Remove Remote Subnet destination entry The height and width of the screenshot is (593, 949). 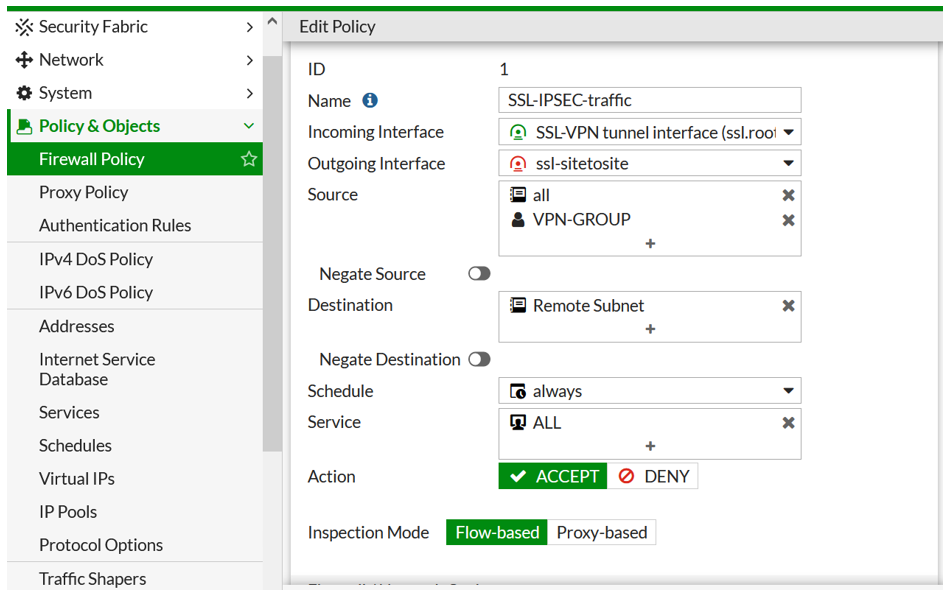pyautogui.click(x=788, y=306)
